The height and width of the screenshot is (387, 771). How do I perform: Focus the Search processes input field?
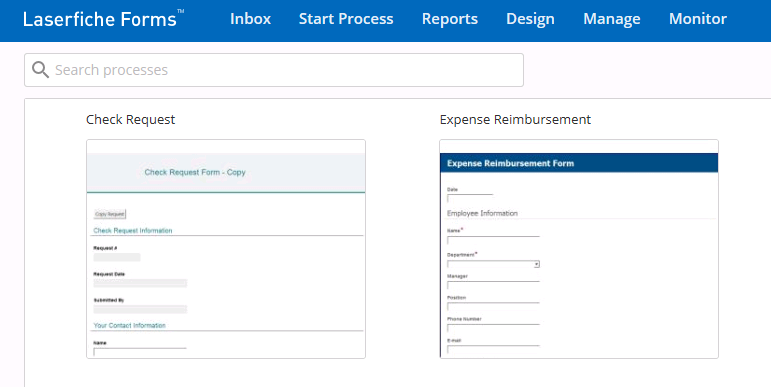[x=274, y=70]
